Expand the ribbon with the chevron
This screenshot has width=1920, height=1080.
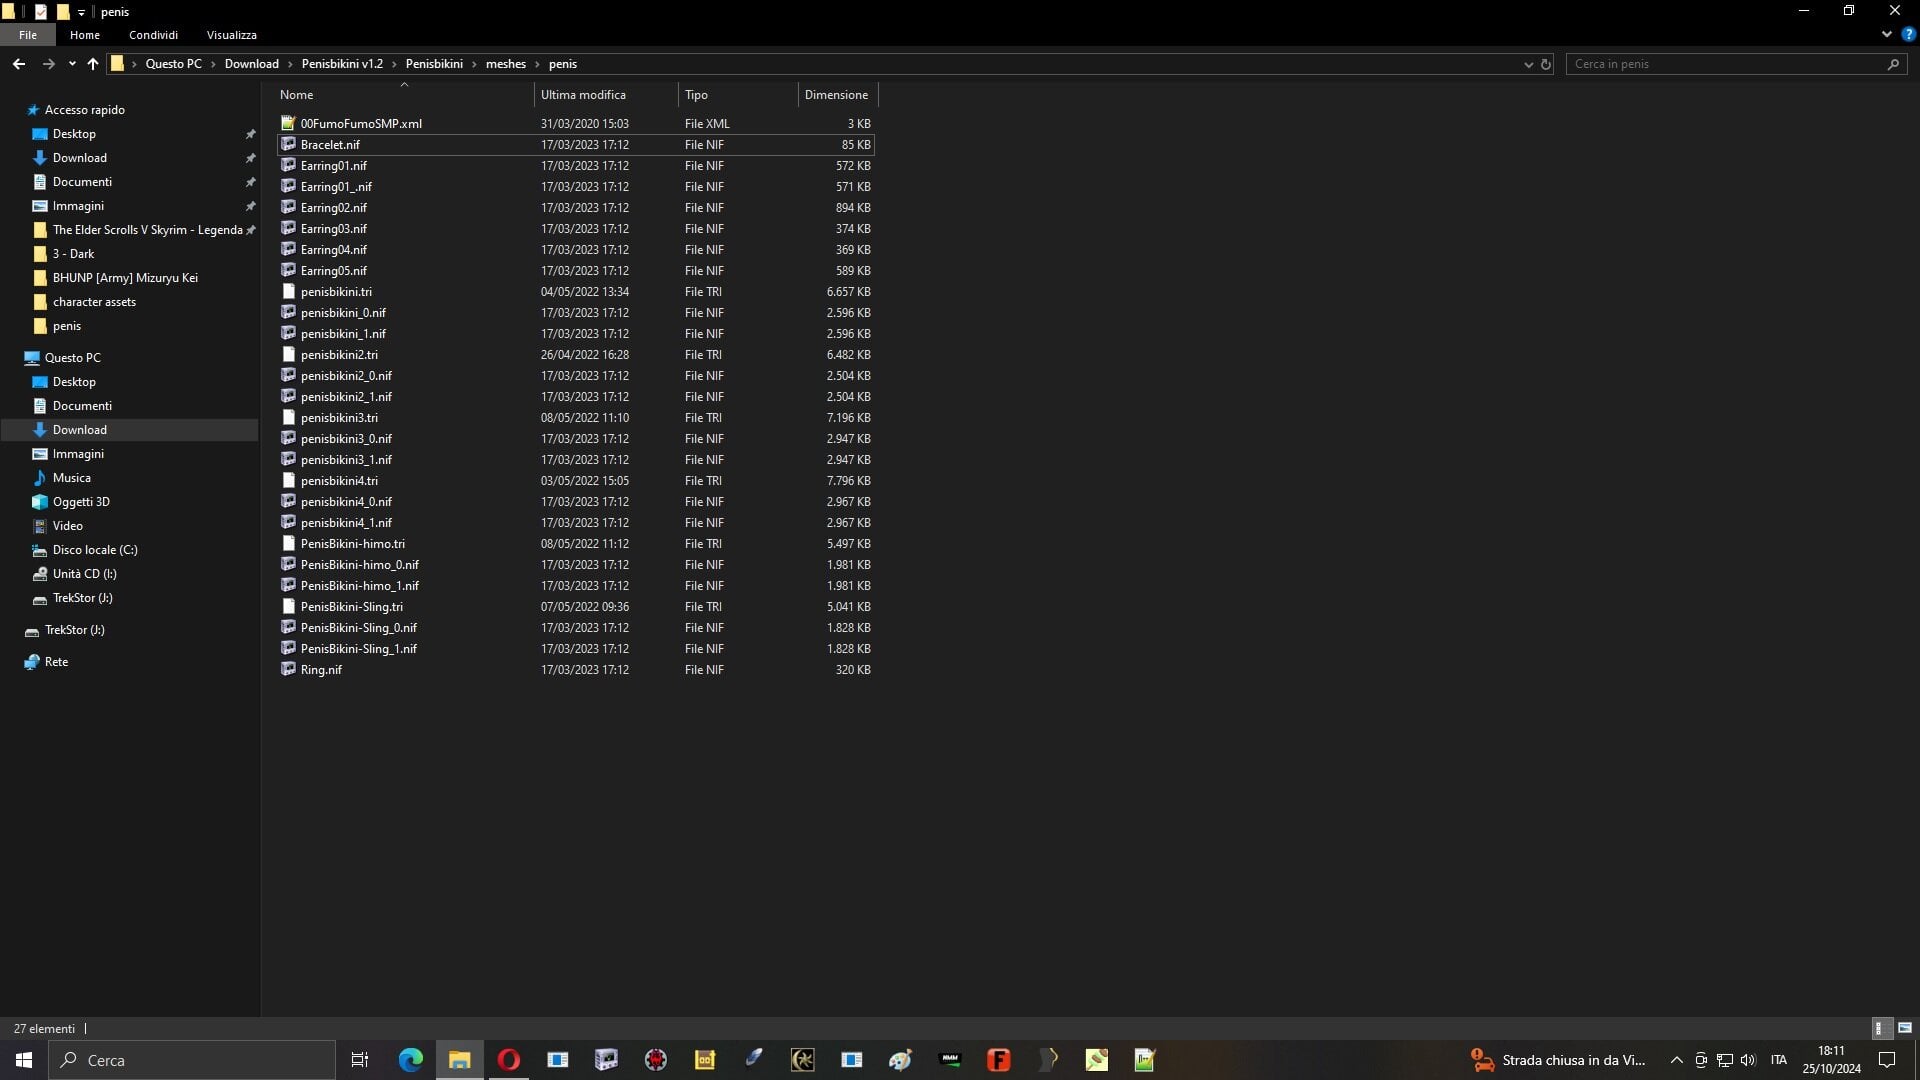[1886, 34]
